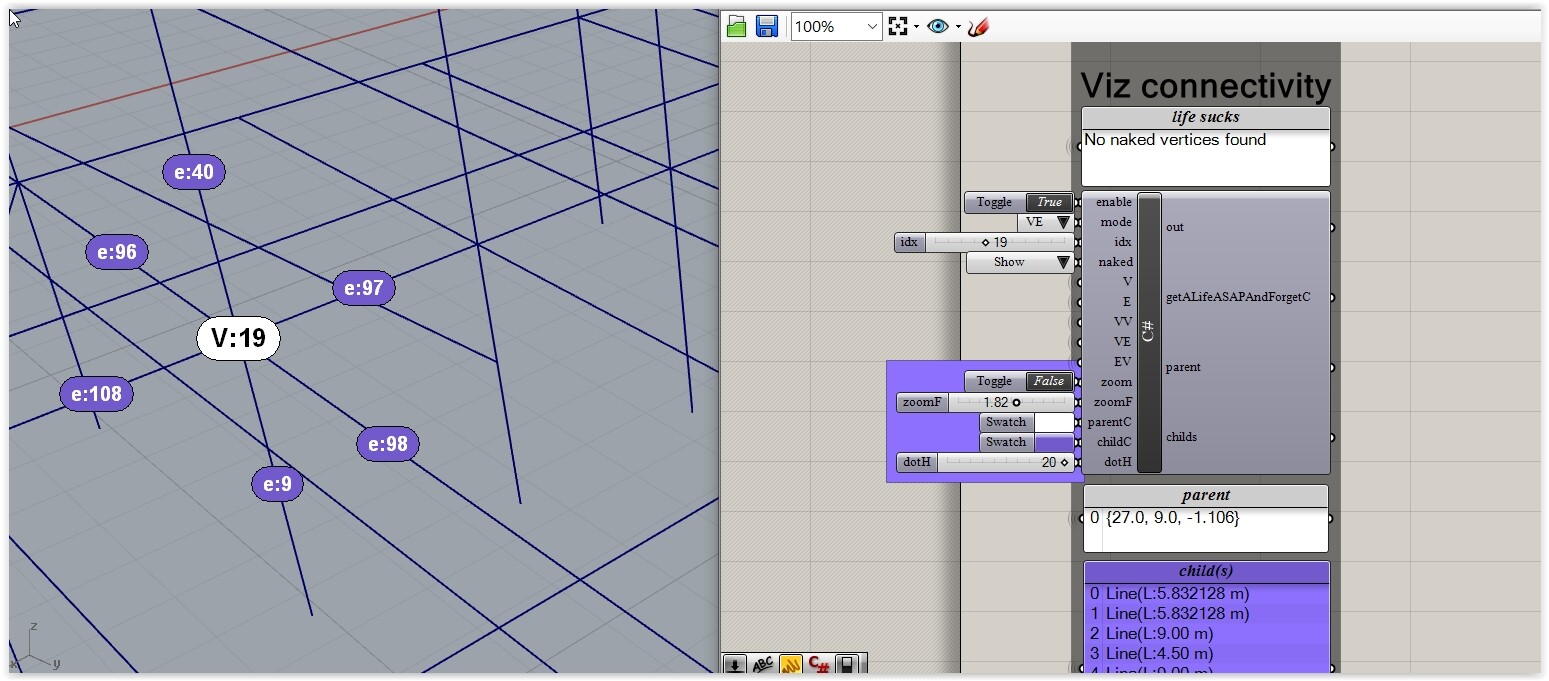Expand preview eye options arrow
The image size is (1549, 681).
[x=958, y=27]
